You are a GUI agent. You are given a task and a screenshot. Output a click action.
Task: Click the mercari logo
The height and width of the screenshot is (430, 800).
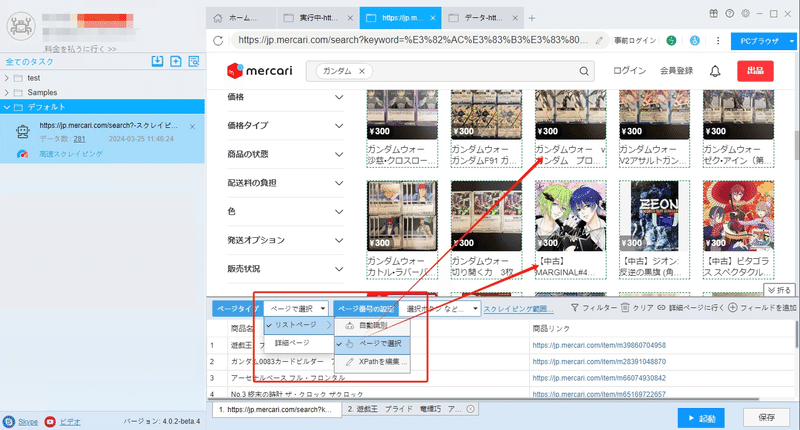point(260,71)
